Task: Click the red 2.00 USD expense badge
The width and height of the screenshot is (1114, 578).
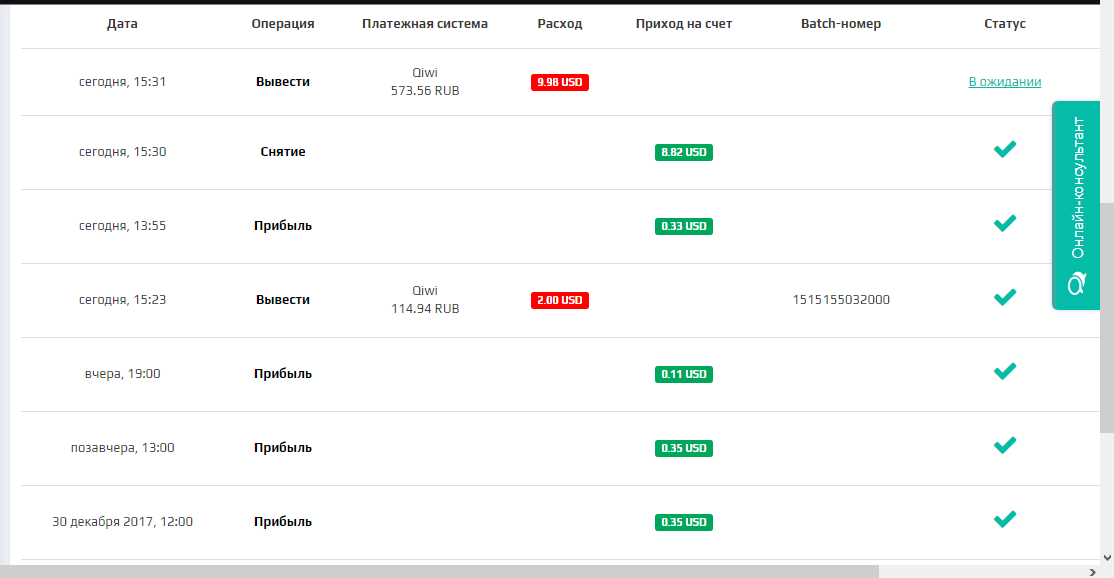Action: tap(560, 300)
